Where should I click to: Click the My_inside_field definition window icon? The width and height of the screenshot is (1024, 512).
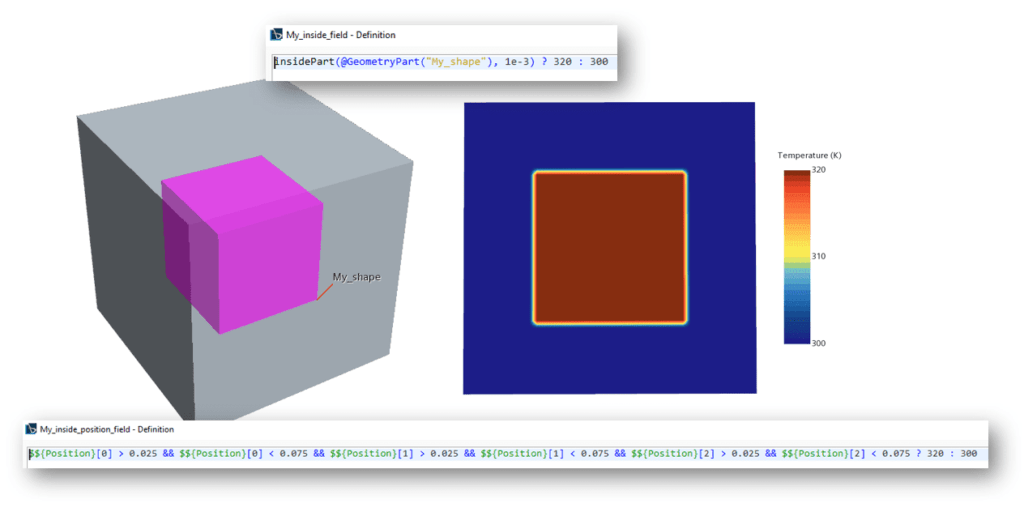[x=277, y=35]
